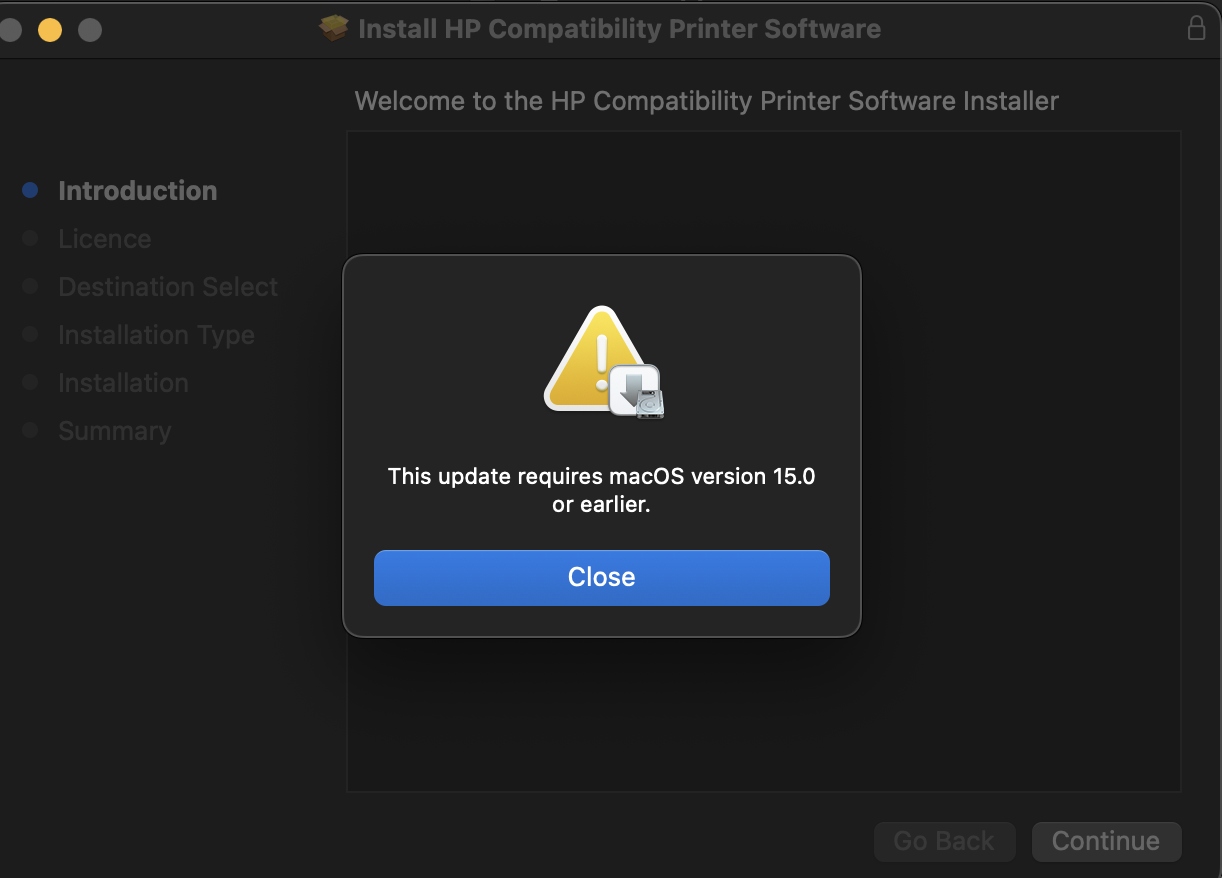
Task: Click the package box icon in title bar
Action: click(x=334, y=29)
